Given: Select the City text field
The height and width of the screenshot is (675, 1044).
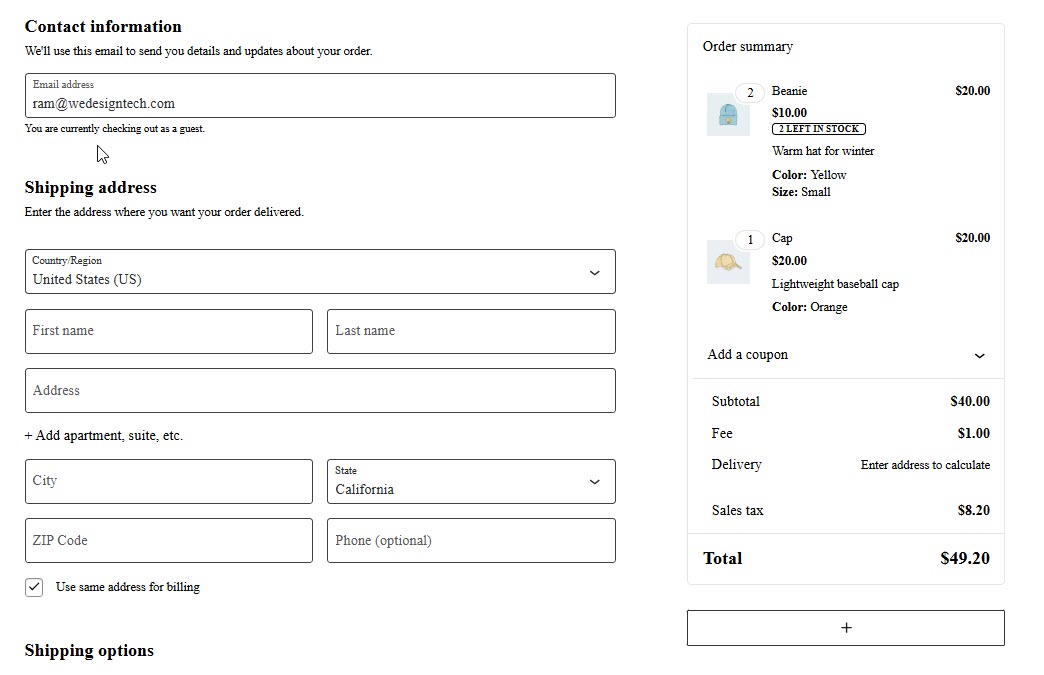Looking at the screenshot, I should pos(169,482).
